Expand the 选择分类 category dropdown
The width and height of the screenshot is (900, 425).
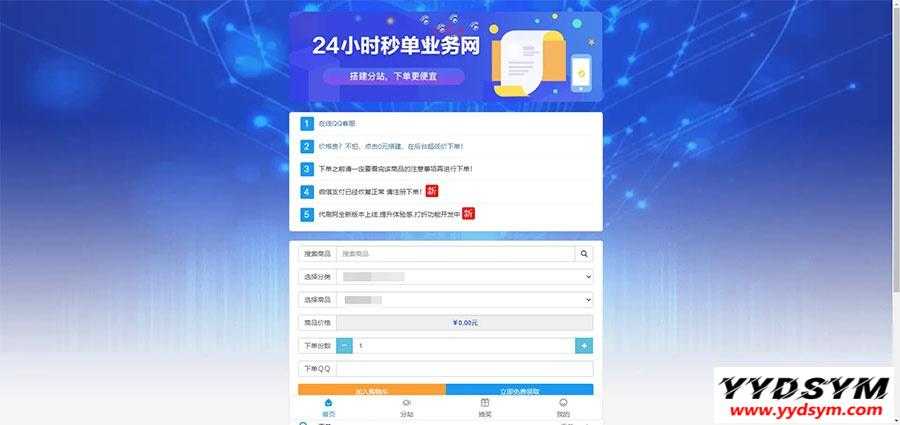pyautogui.click(x=465, y=277)
